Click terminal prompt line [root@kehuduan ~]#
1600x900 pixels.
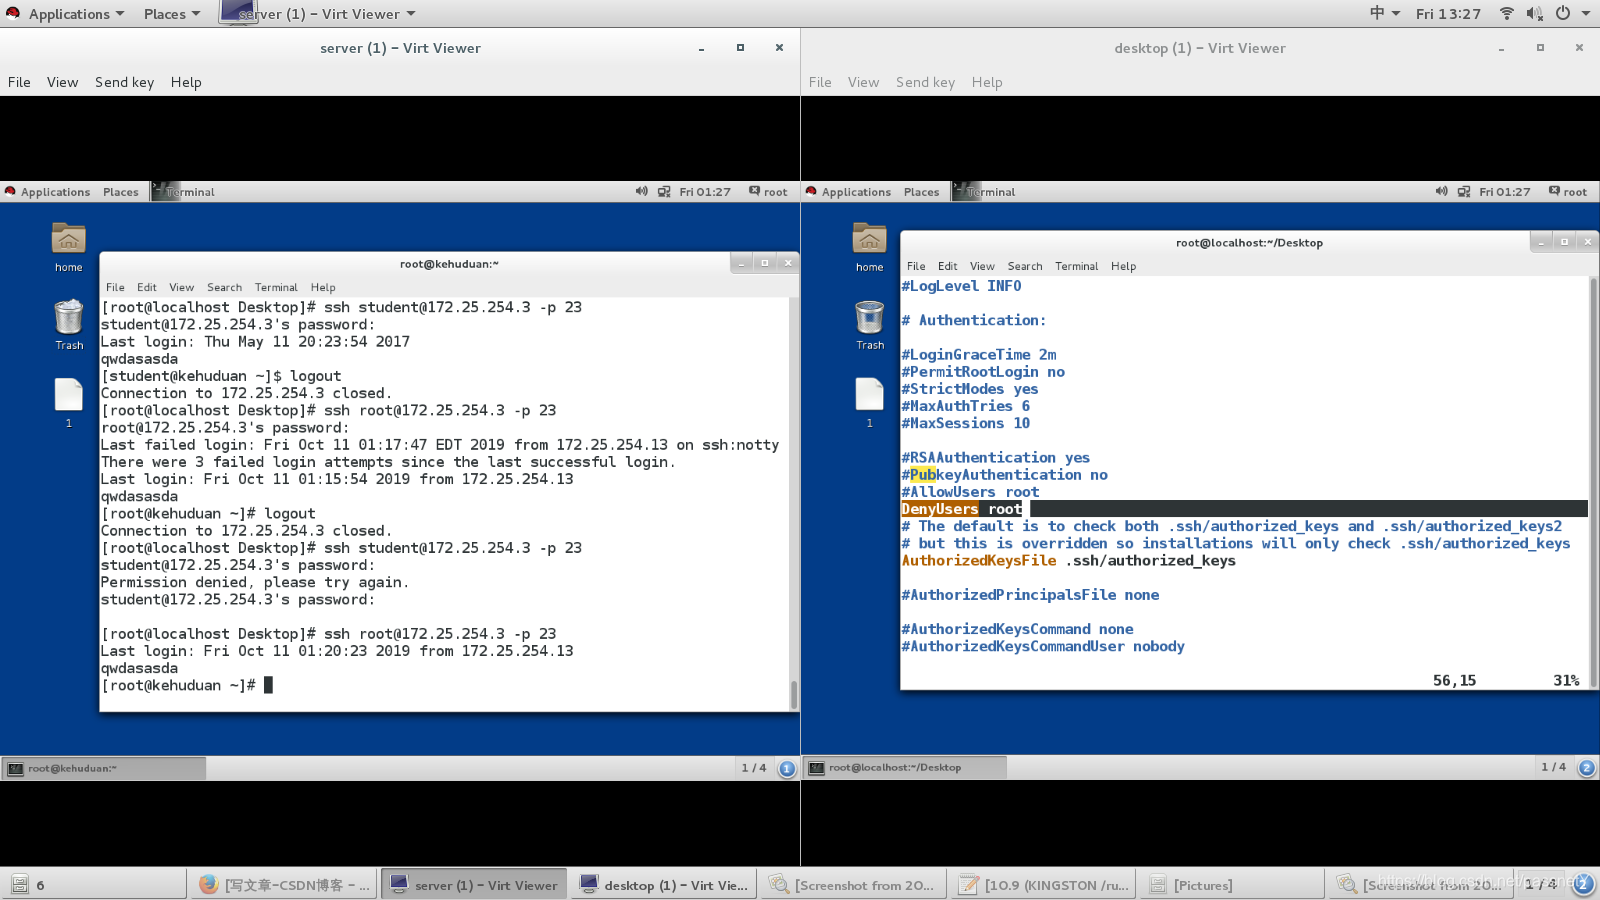[187, 685]
